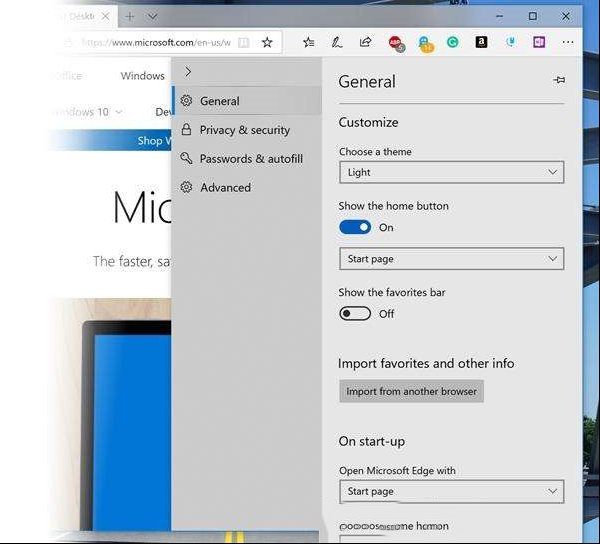Select General settings category
Screen dimensions: 600x544
point(248,101)
